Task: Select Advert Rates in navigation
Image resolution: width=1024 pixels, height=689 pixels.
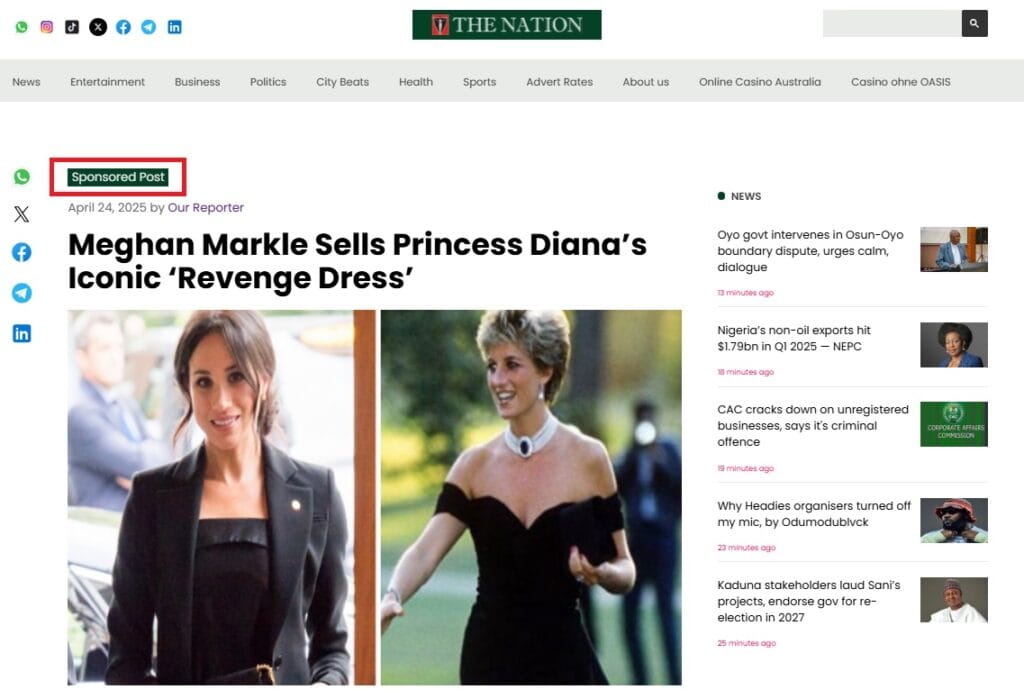Action: (x=559, y=82)
